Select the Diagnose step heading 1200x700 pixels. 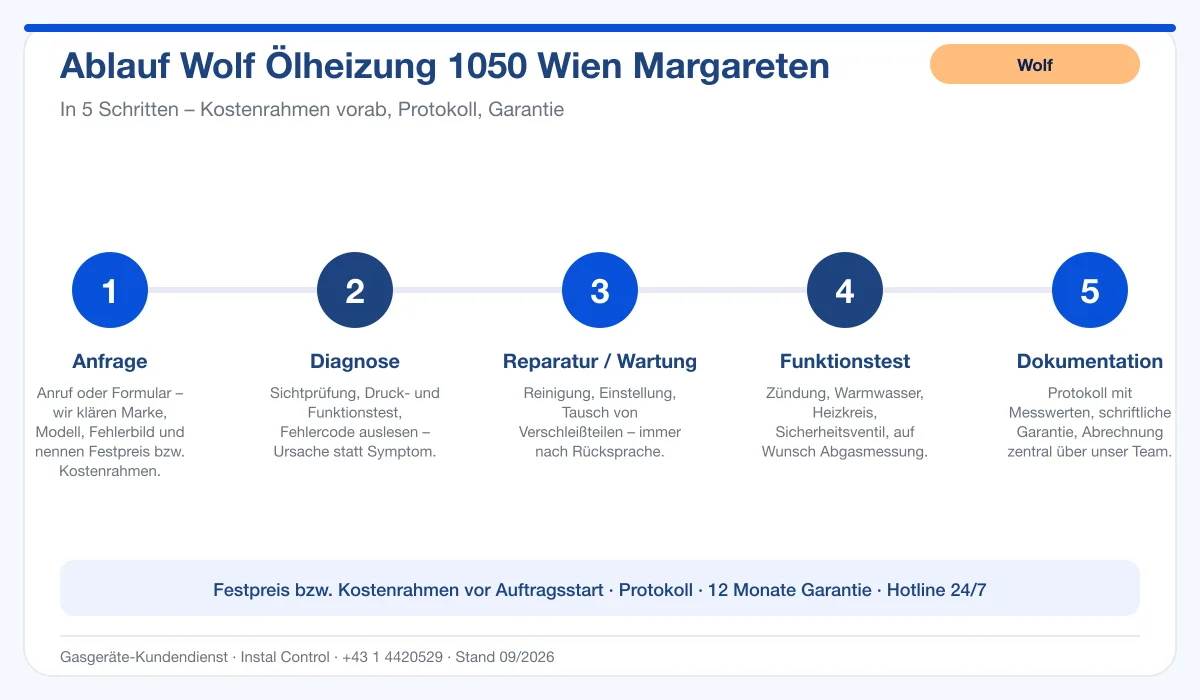tap(355, 361)
